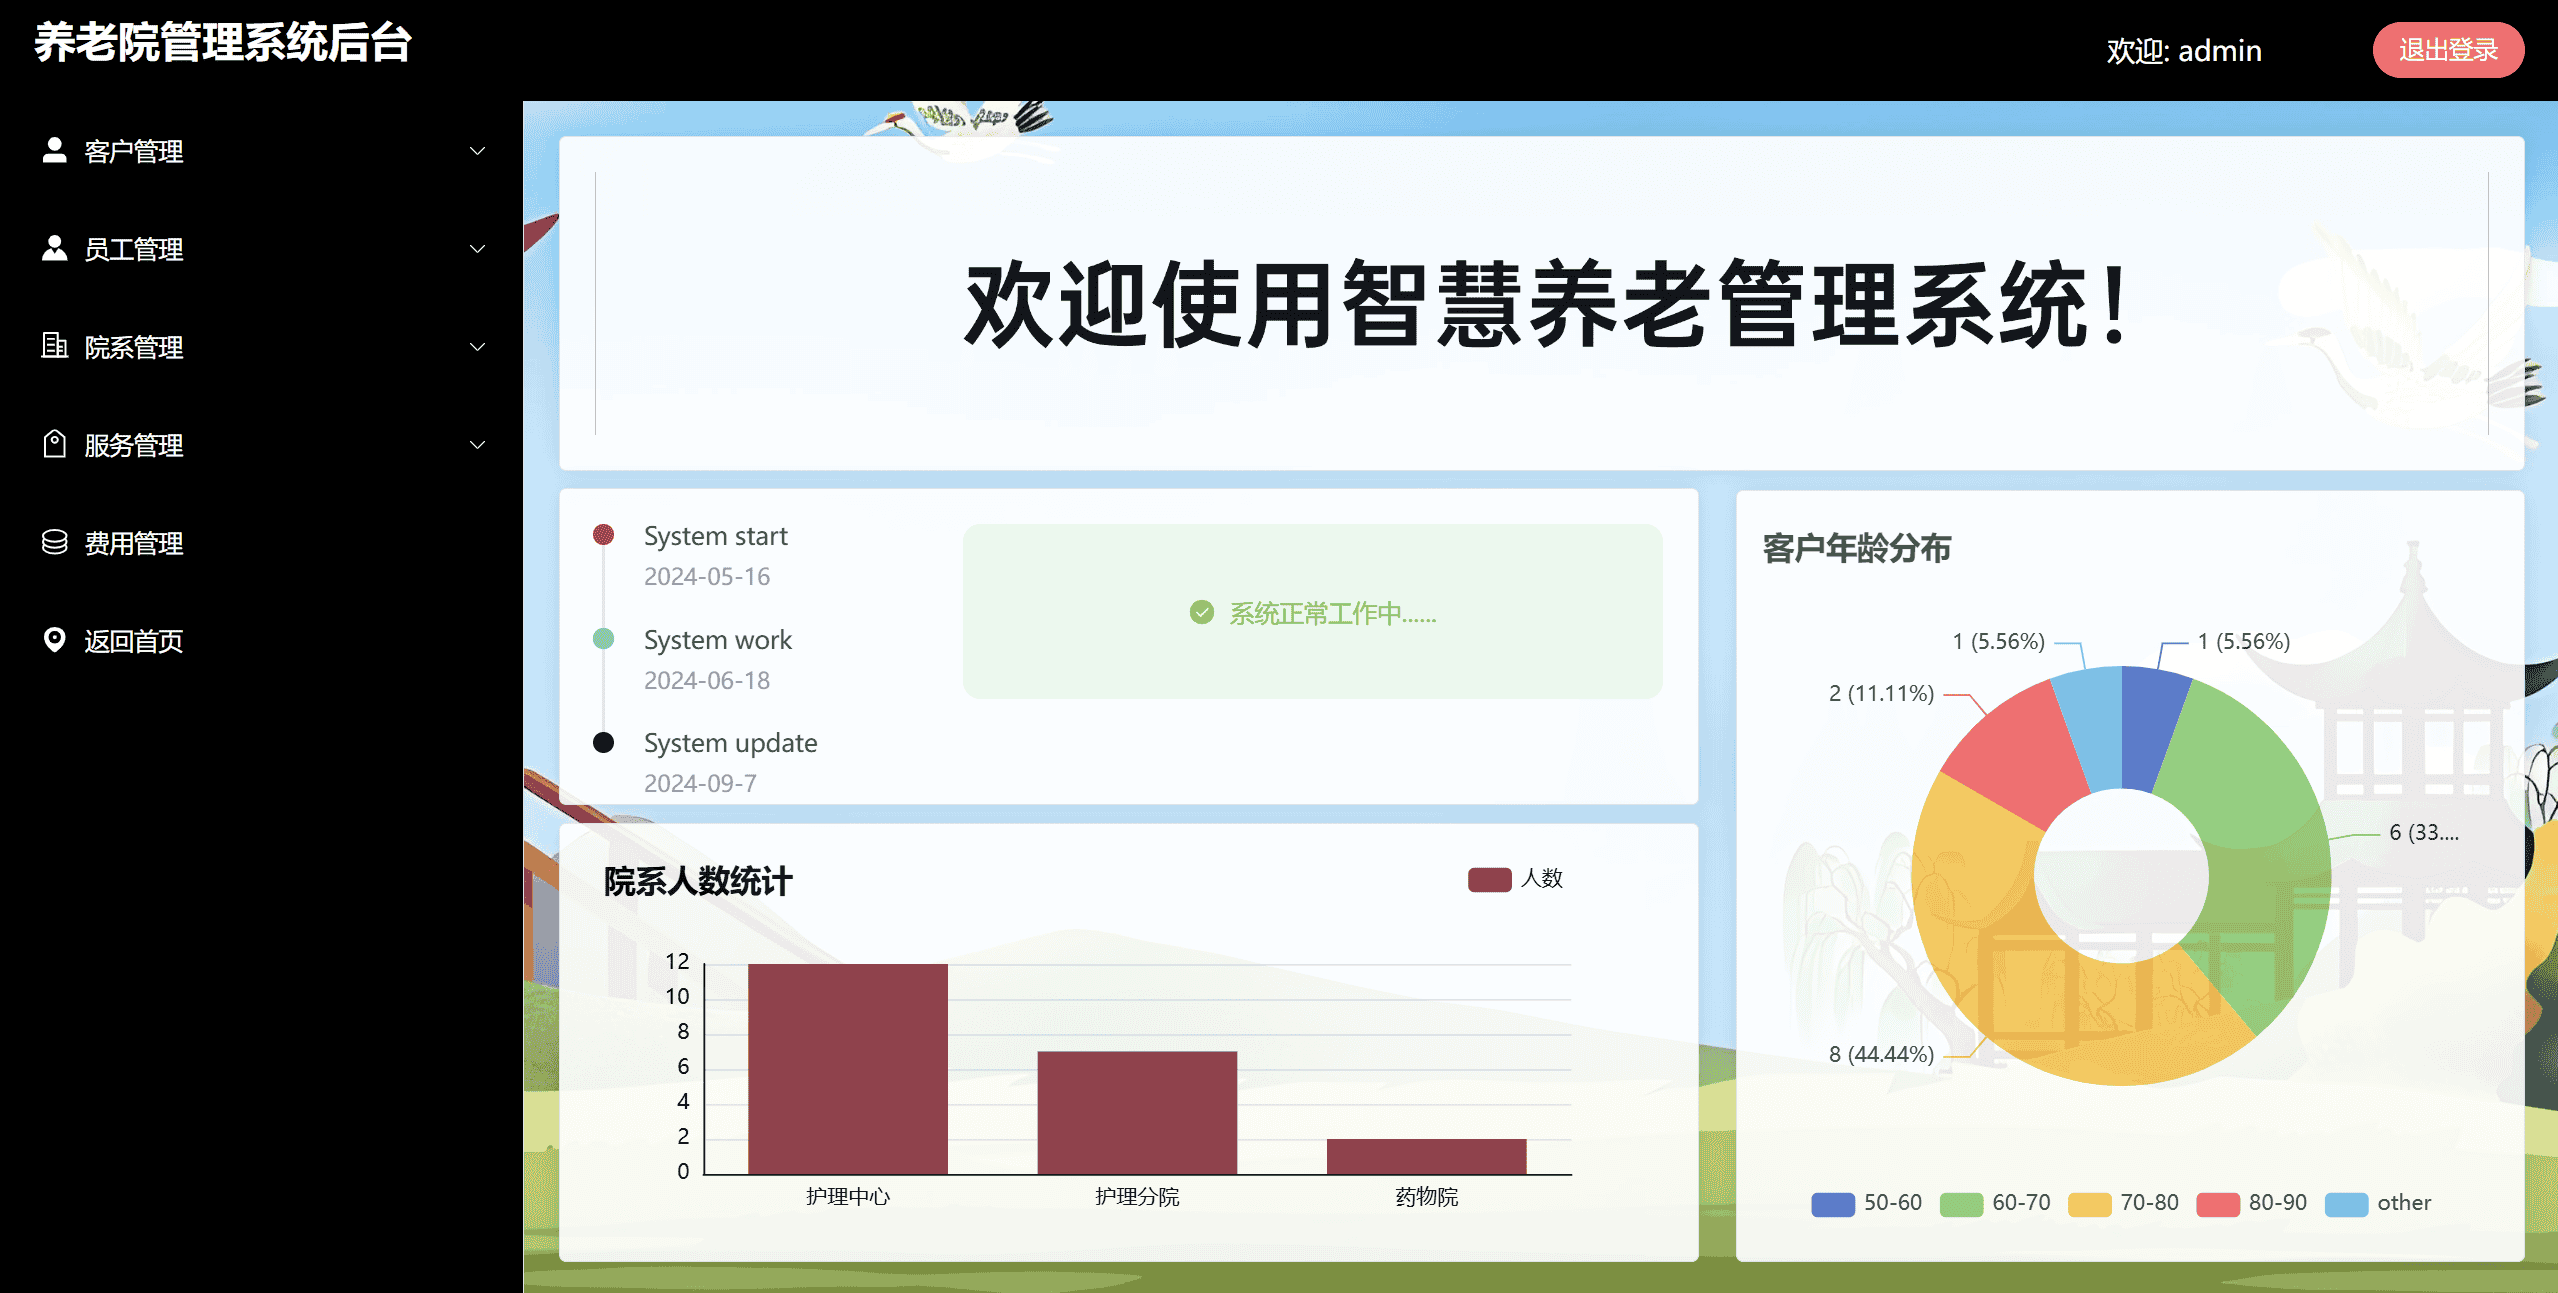
Task: Toggle the 50-60 legend item
Action: click(1866, 1203)
